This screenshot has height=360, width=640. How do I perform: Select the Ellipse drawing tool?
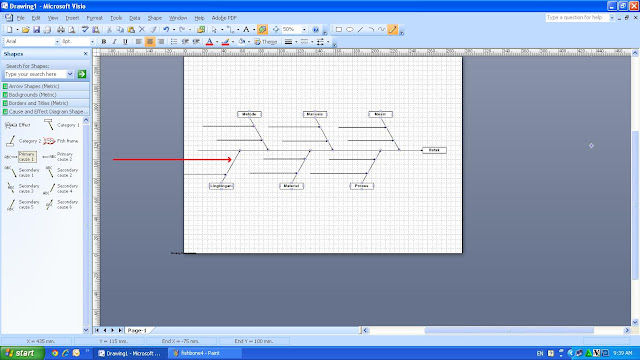pyautogui.click(x=350, y=29)
